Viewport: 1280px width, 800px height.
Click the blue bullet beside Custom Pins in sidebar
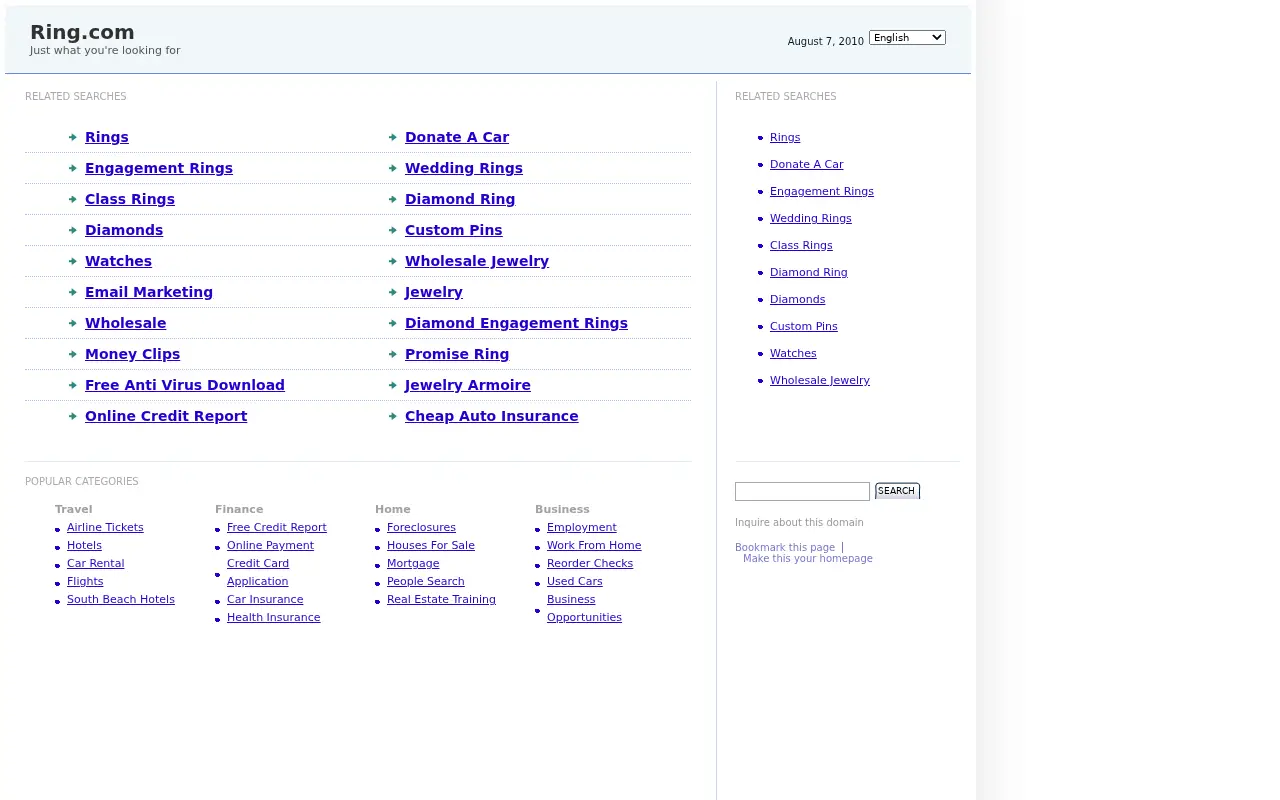click(x=761, y=327)
